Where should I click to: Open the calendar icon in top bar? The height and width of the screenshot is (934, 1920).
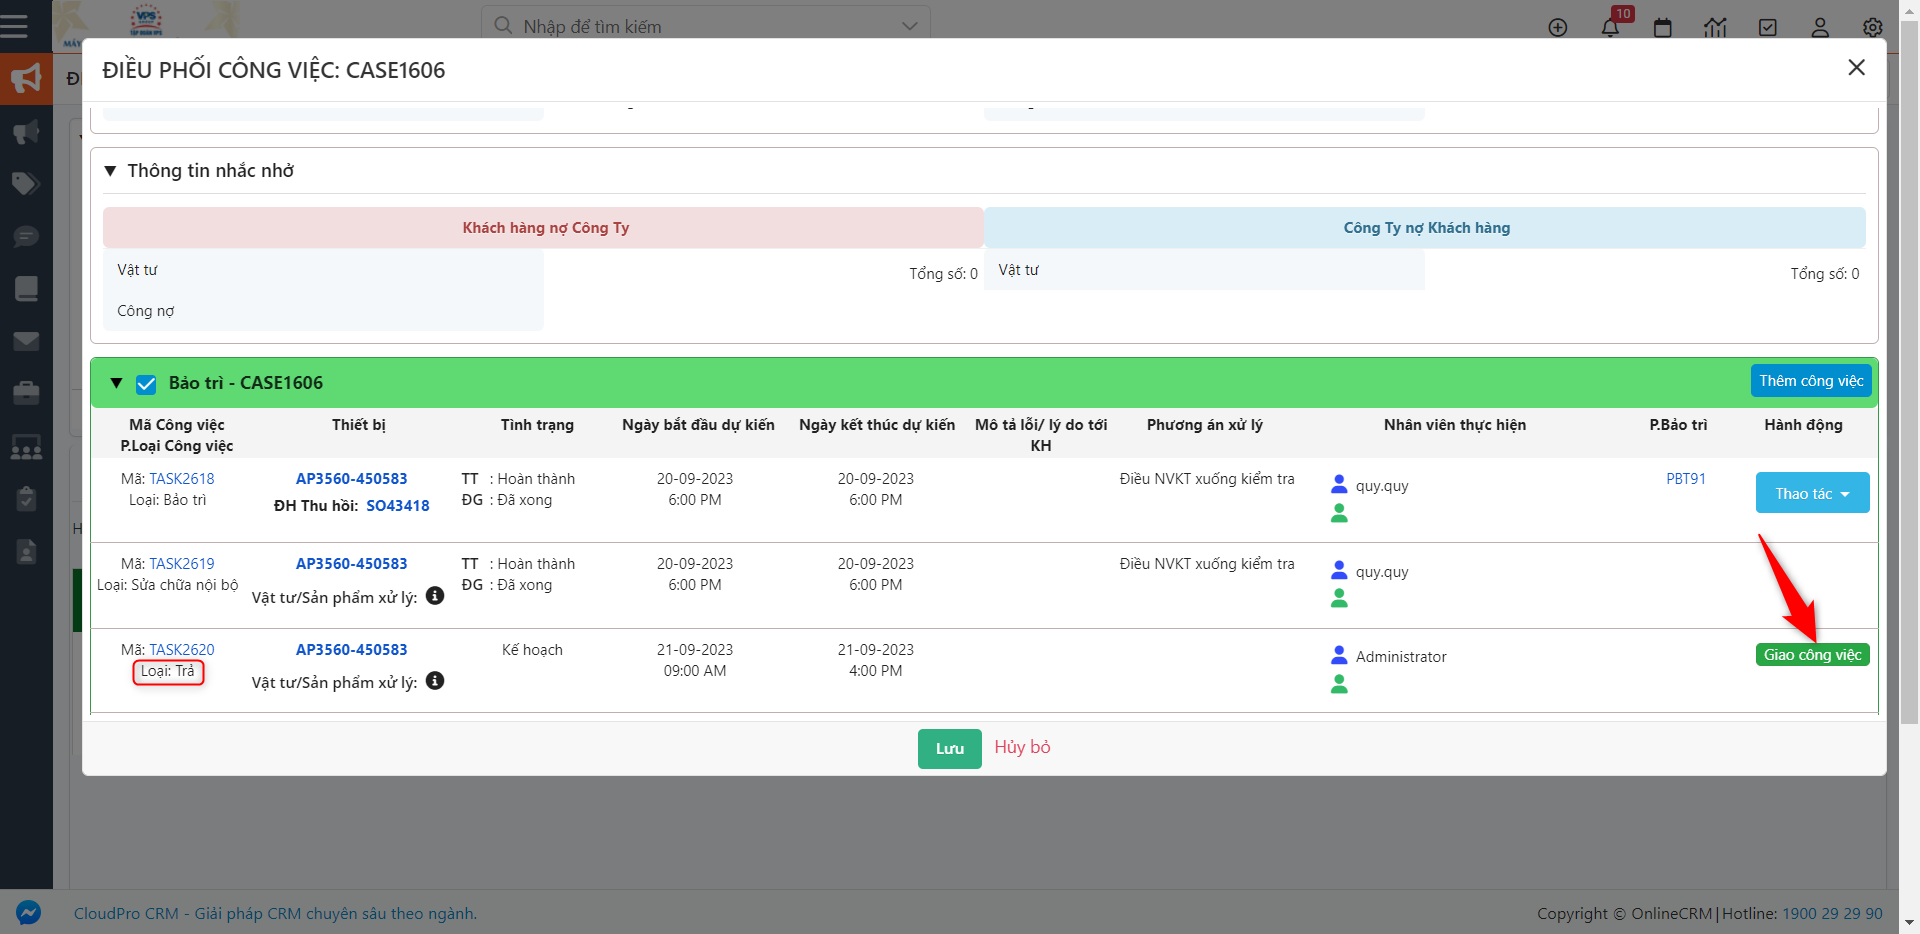1663,27
